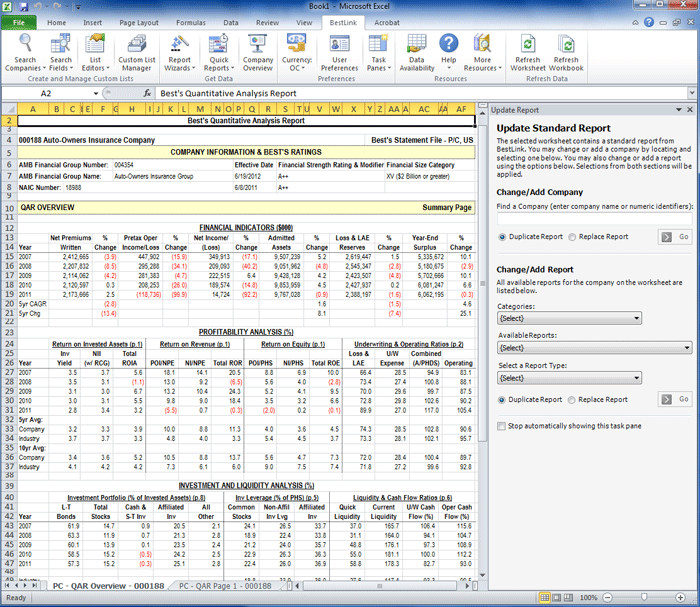700x607 pixels.
Task: Switch to Normal view in status bar
Action: pos(545,597)
